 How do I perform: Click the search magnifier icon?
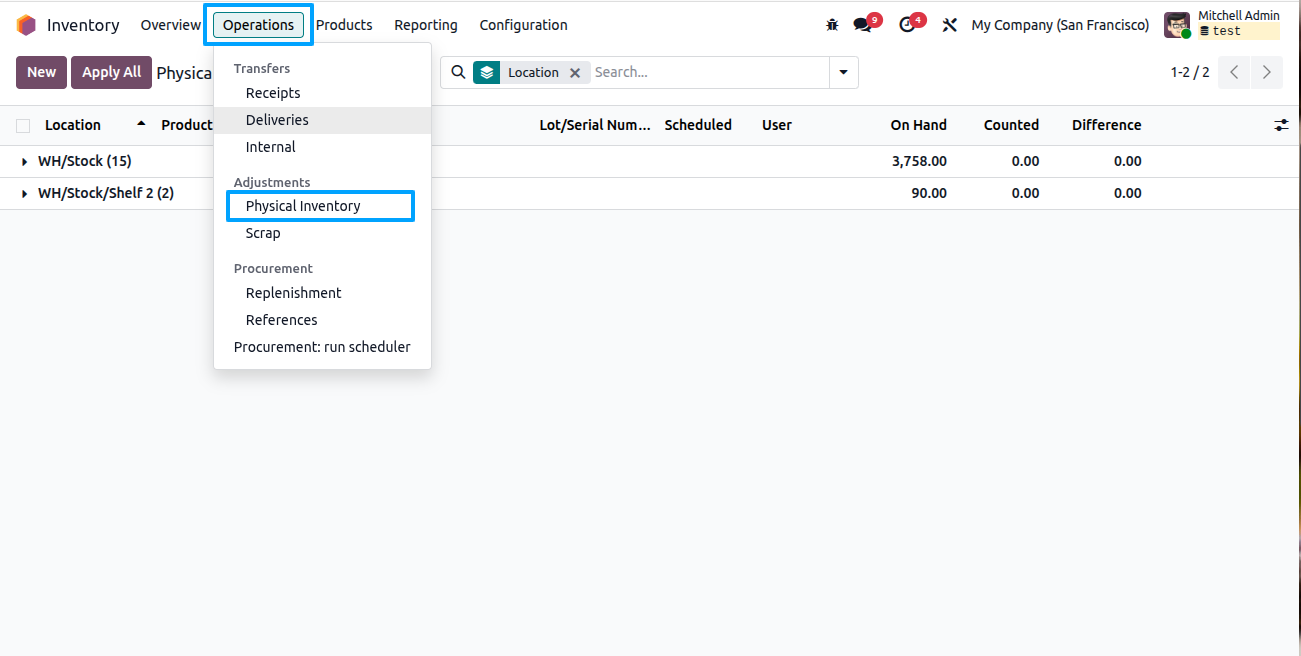point(458,72)
